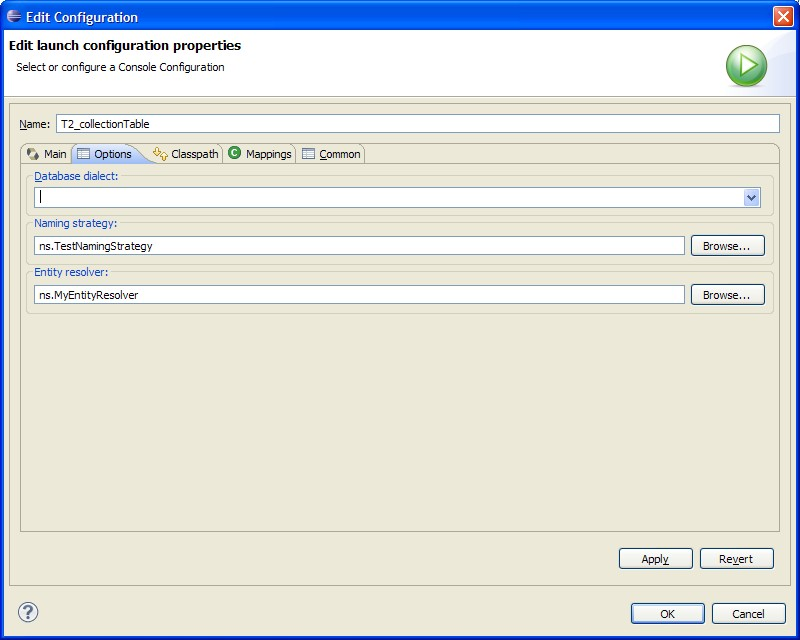The height and width of the screenshot is (640, 800).
Task: Click the Name label
Action: pyautogui.click(x=34, y=124)
